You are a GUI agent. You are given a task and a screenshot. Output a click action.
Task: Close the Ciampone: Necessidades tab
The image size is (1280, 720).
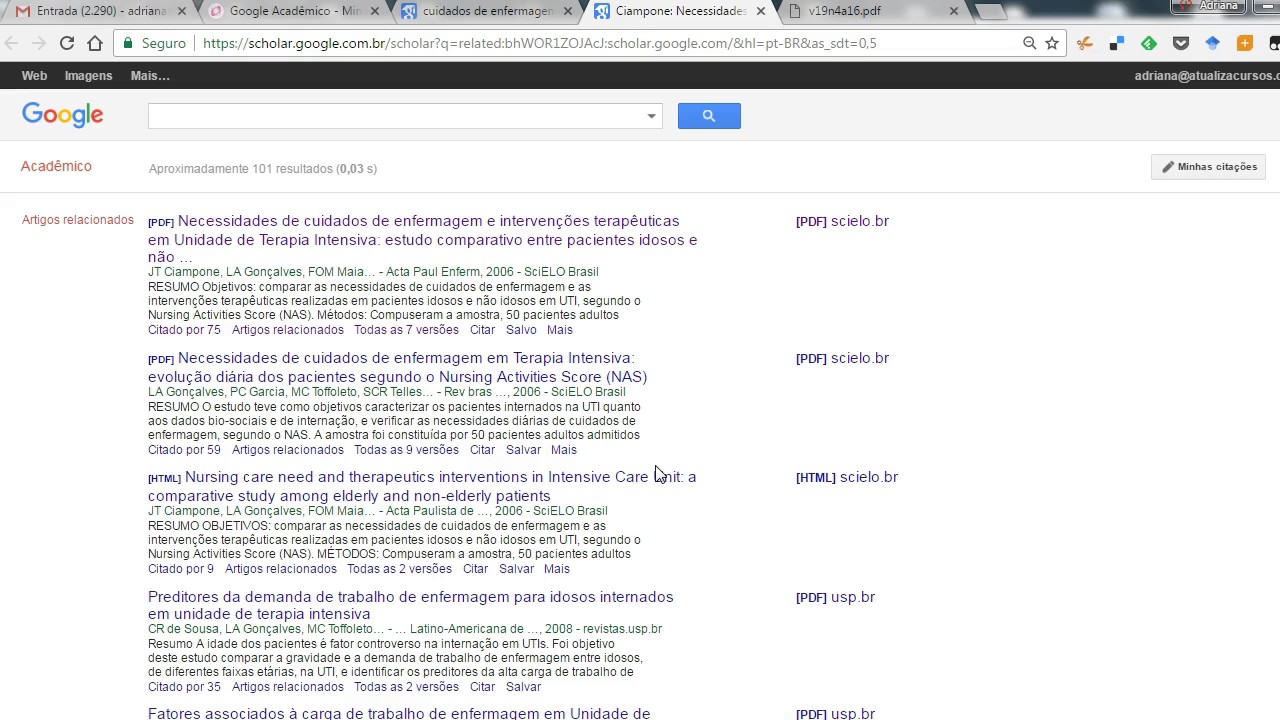[x=761, y=11]
